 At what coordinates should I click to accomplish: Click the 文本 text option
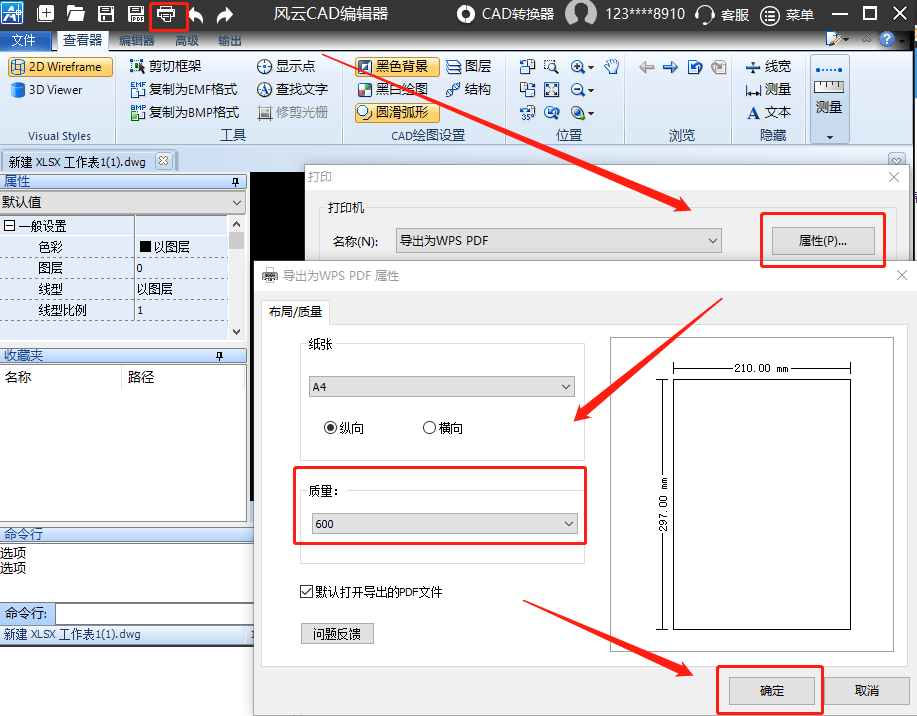(x=768, y=112)
